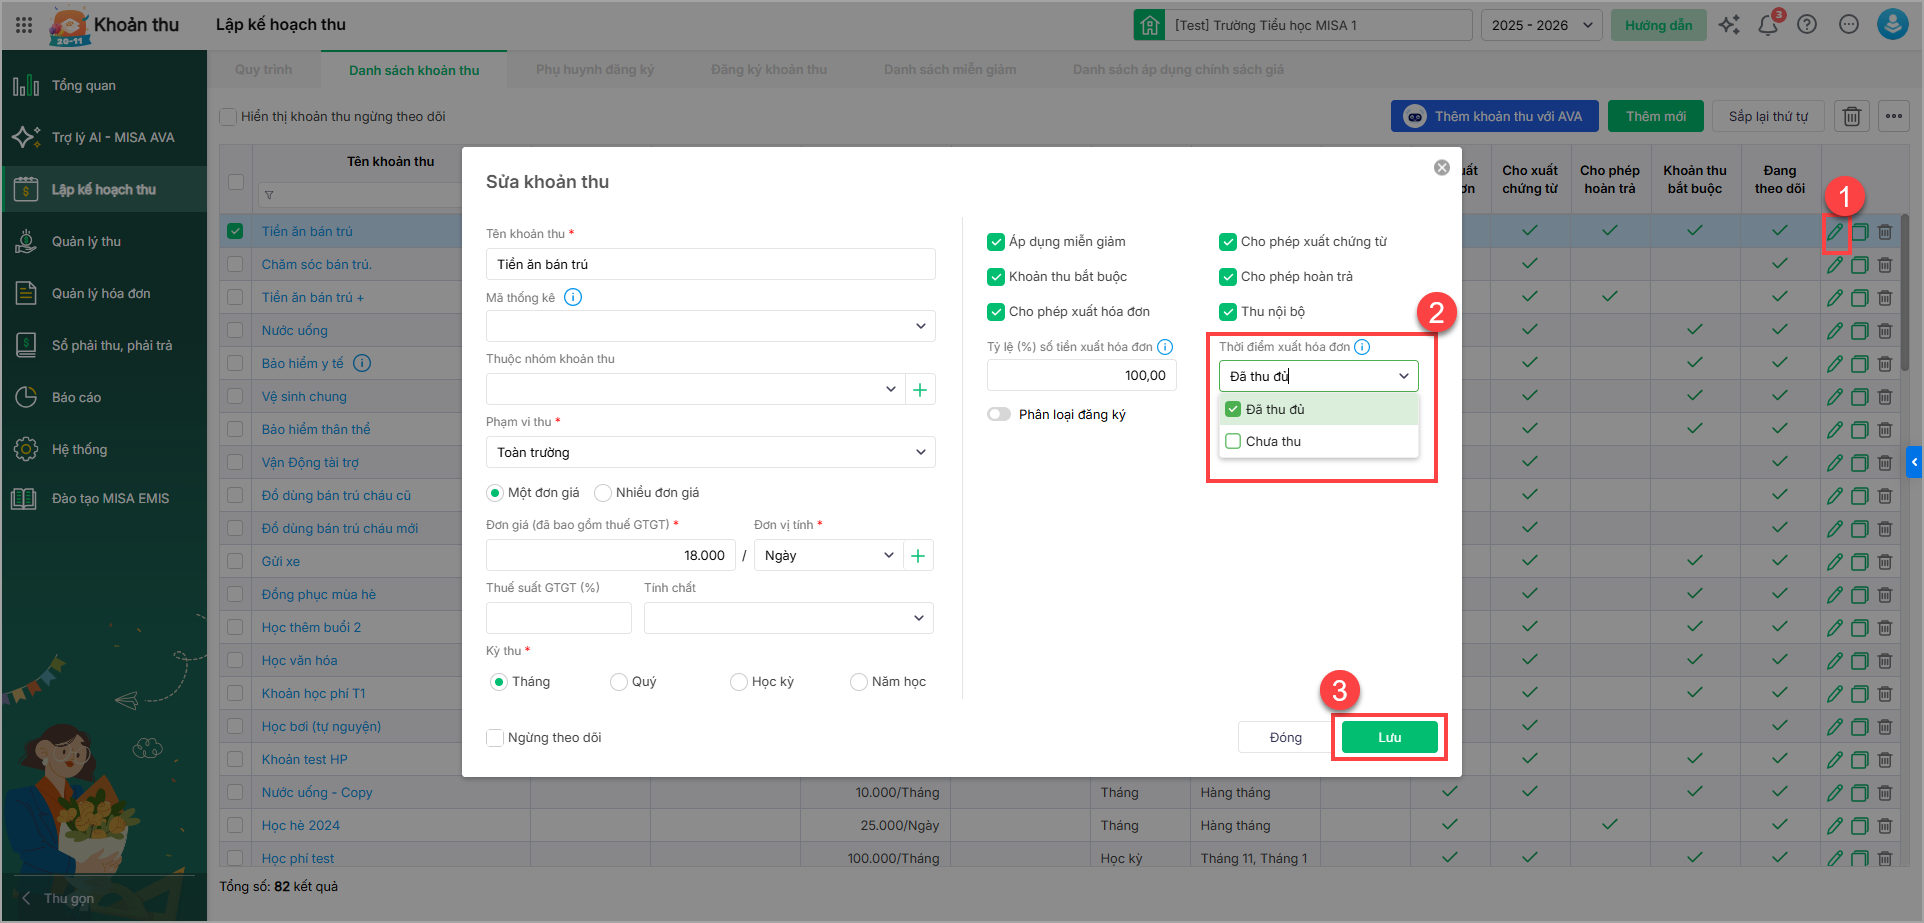This screenshot has width=1924, height=923.
Task: Open the app launcher grid icon
Action: [24, 25]
